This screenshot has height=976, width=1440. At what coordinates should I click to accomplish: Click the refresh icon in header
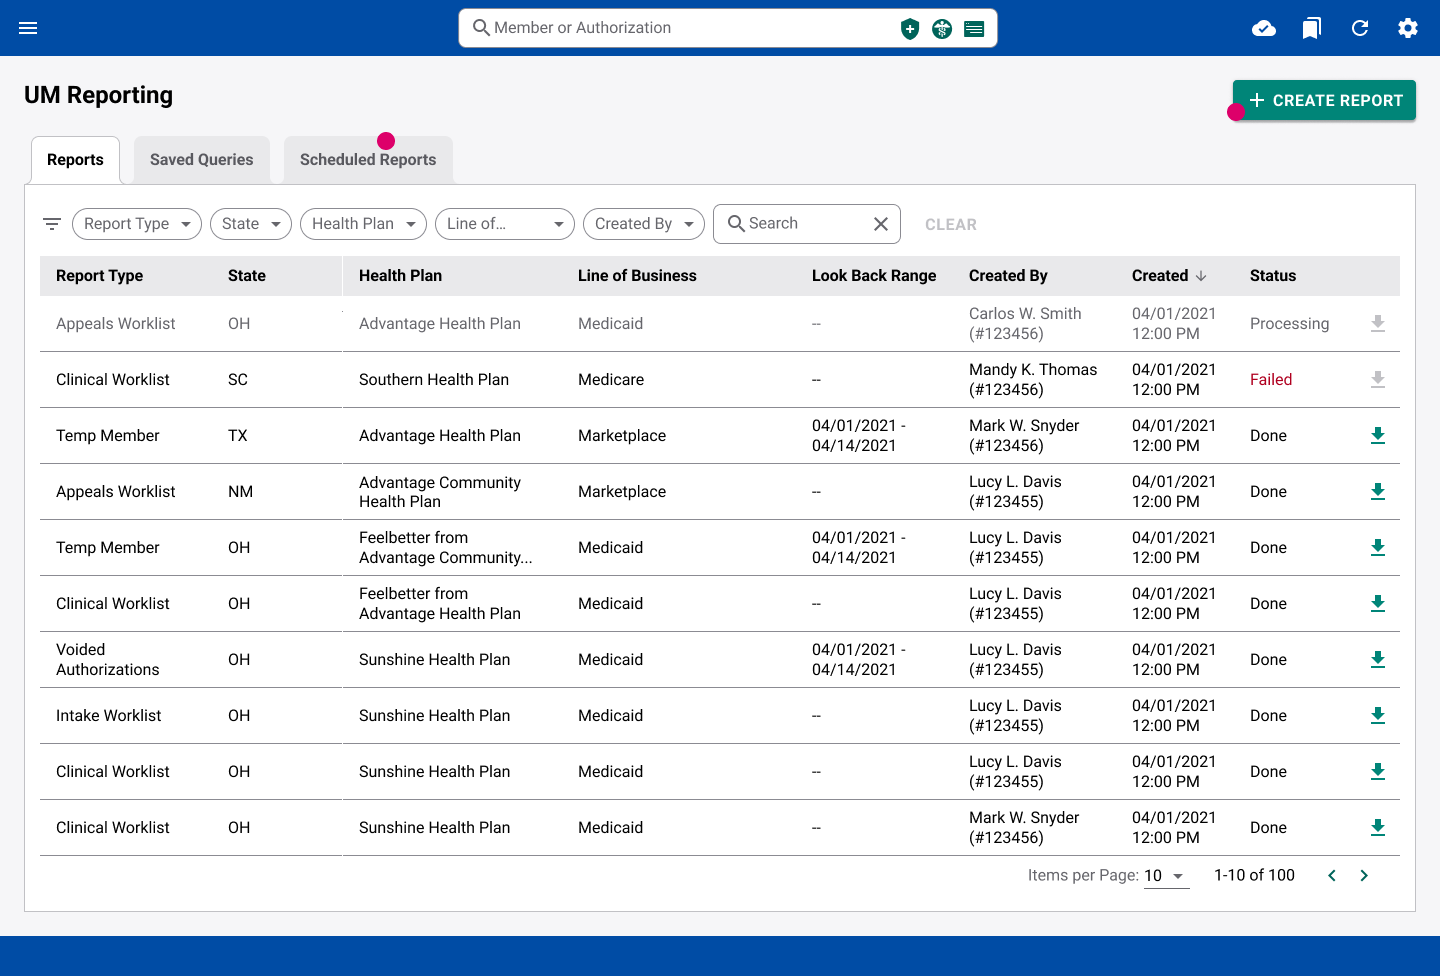click(x=1360, y=28)
